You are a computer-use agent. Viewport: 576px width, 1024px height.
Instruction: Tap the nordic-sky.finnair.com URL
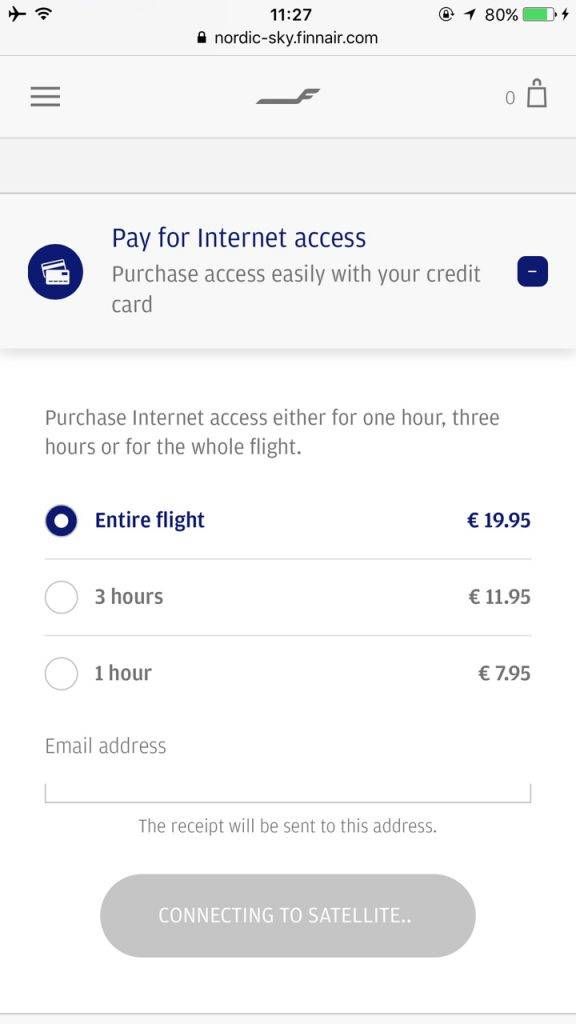click(296, 38)
